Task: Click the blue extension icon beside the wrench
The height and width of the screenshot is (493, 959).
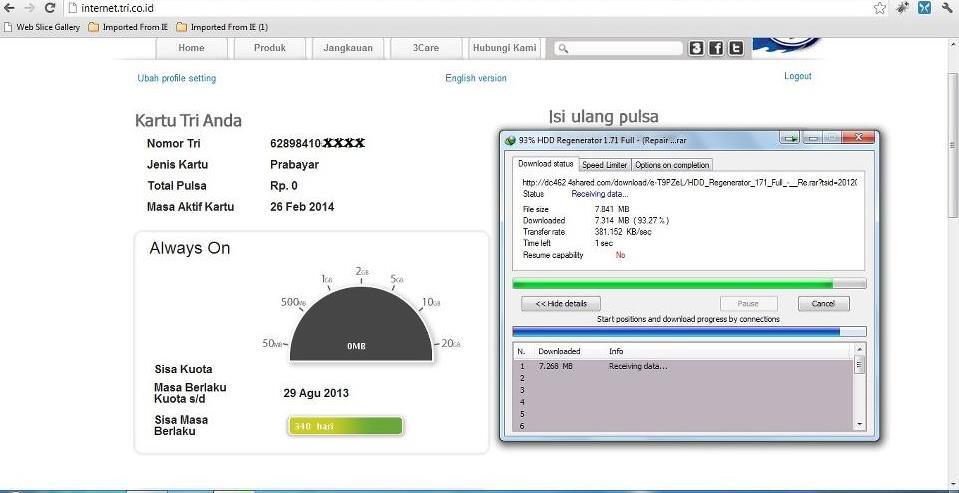Action: (924, 8)
